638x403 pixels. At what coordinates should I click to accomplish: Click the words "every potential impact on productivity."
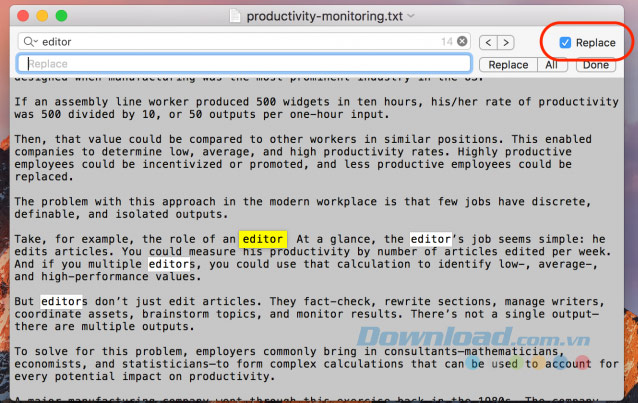pos(145,377)
